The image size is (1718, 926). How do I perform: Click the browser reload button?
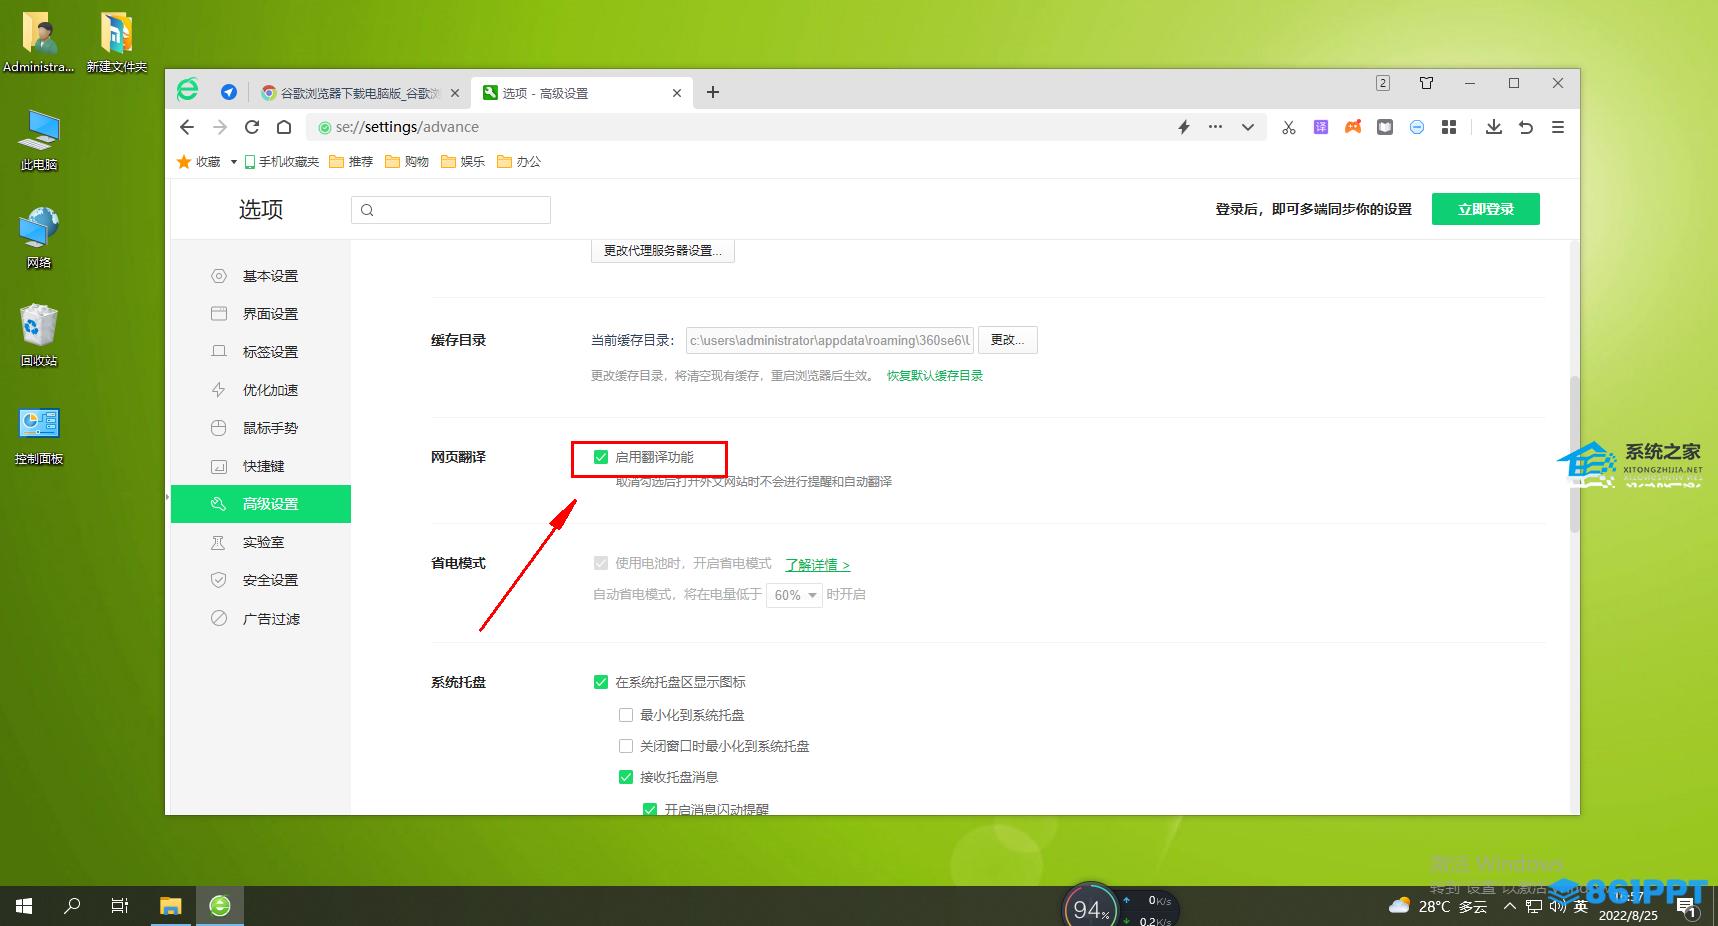[252, 127]
